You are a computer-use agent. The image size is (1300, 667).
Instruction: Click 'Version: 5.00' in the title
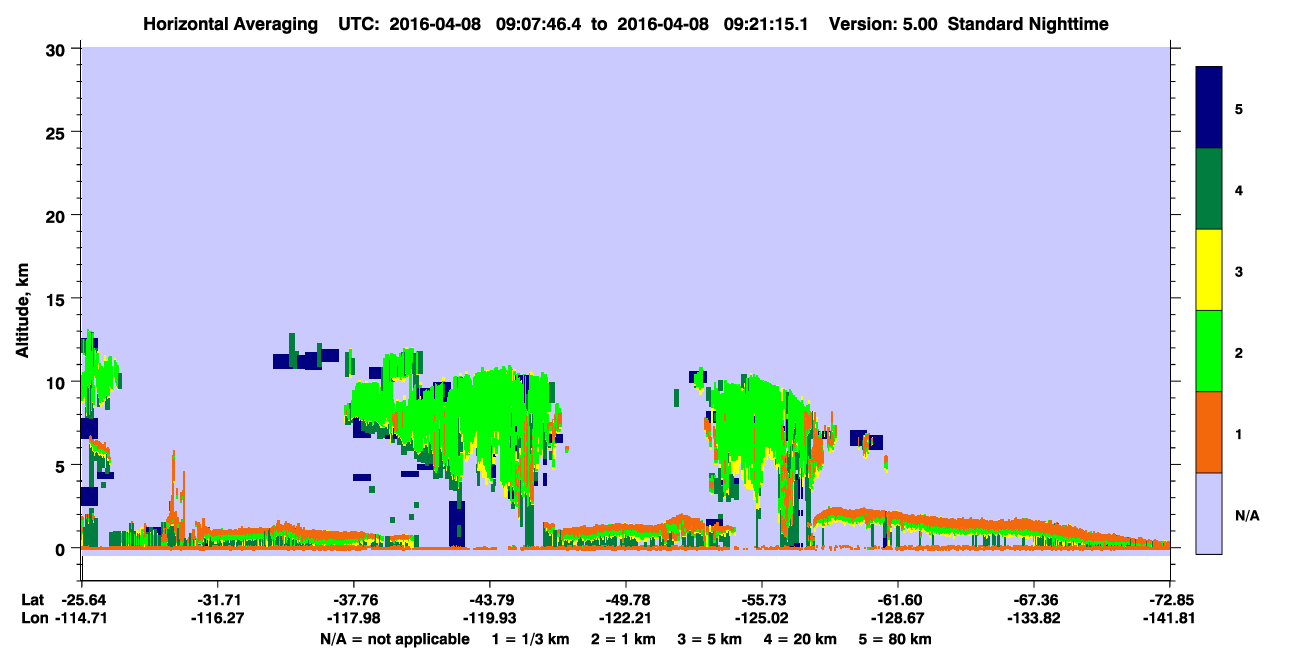click(883, 23)
